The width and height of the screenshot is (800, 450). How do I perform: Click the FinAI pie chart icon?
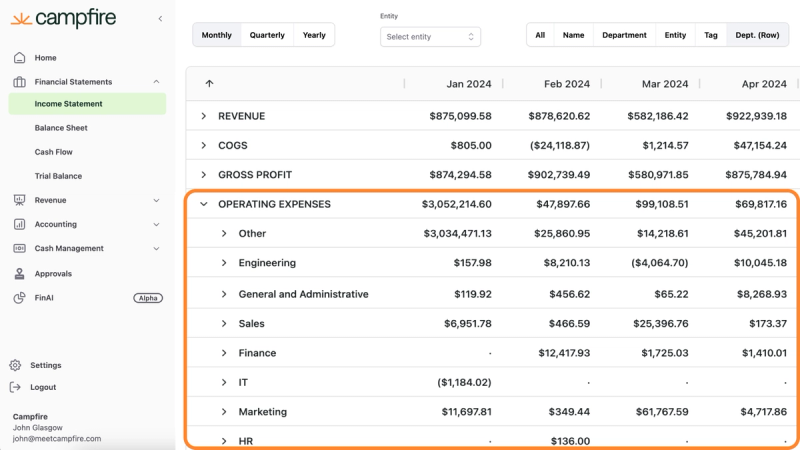tap(19, 297)
